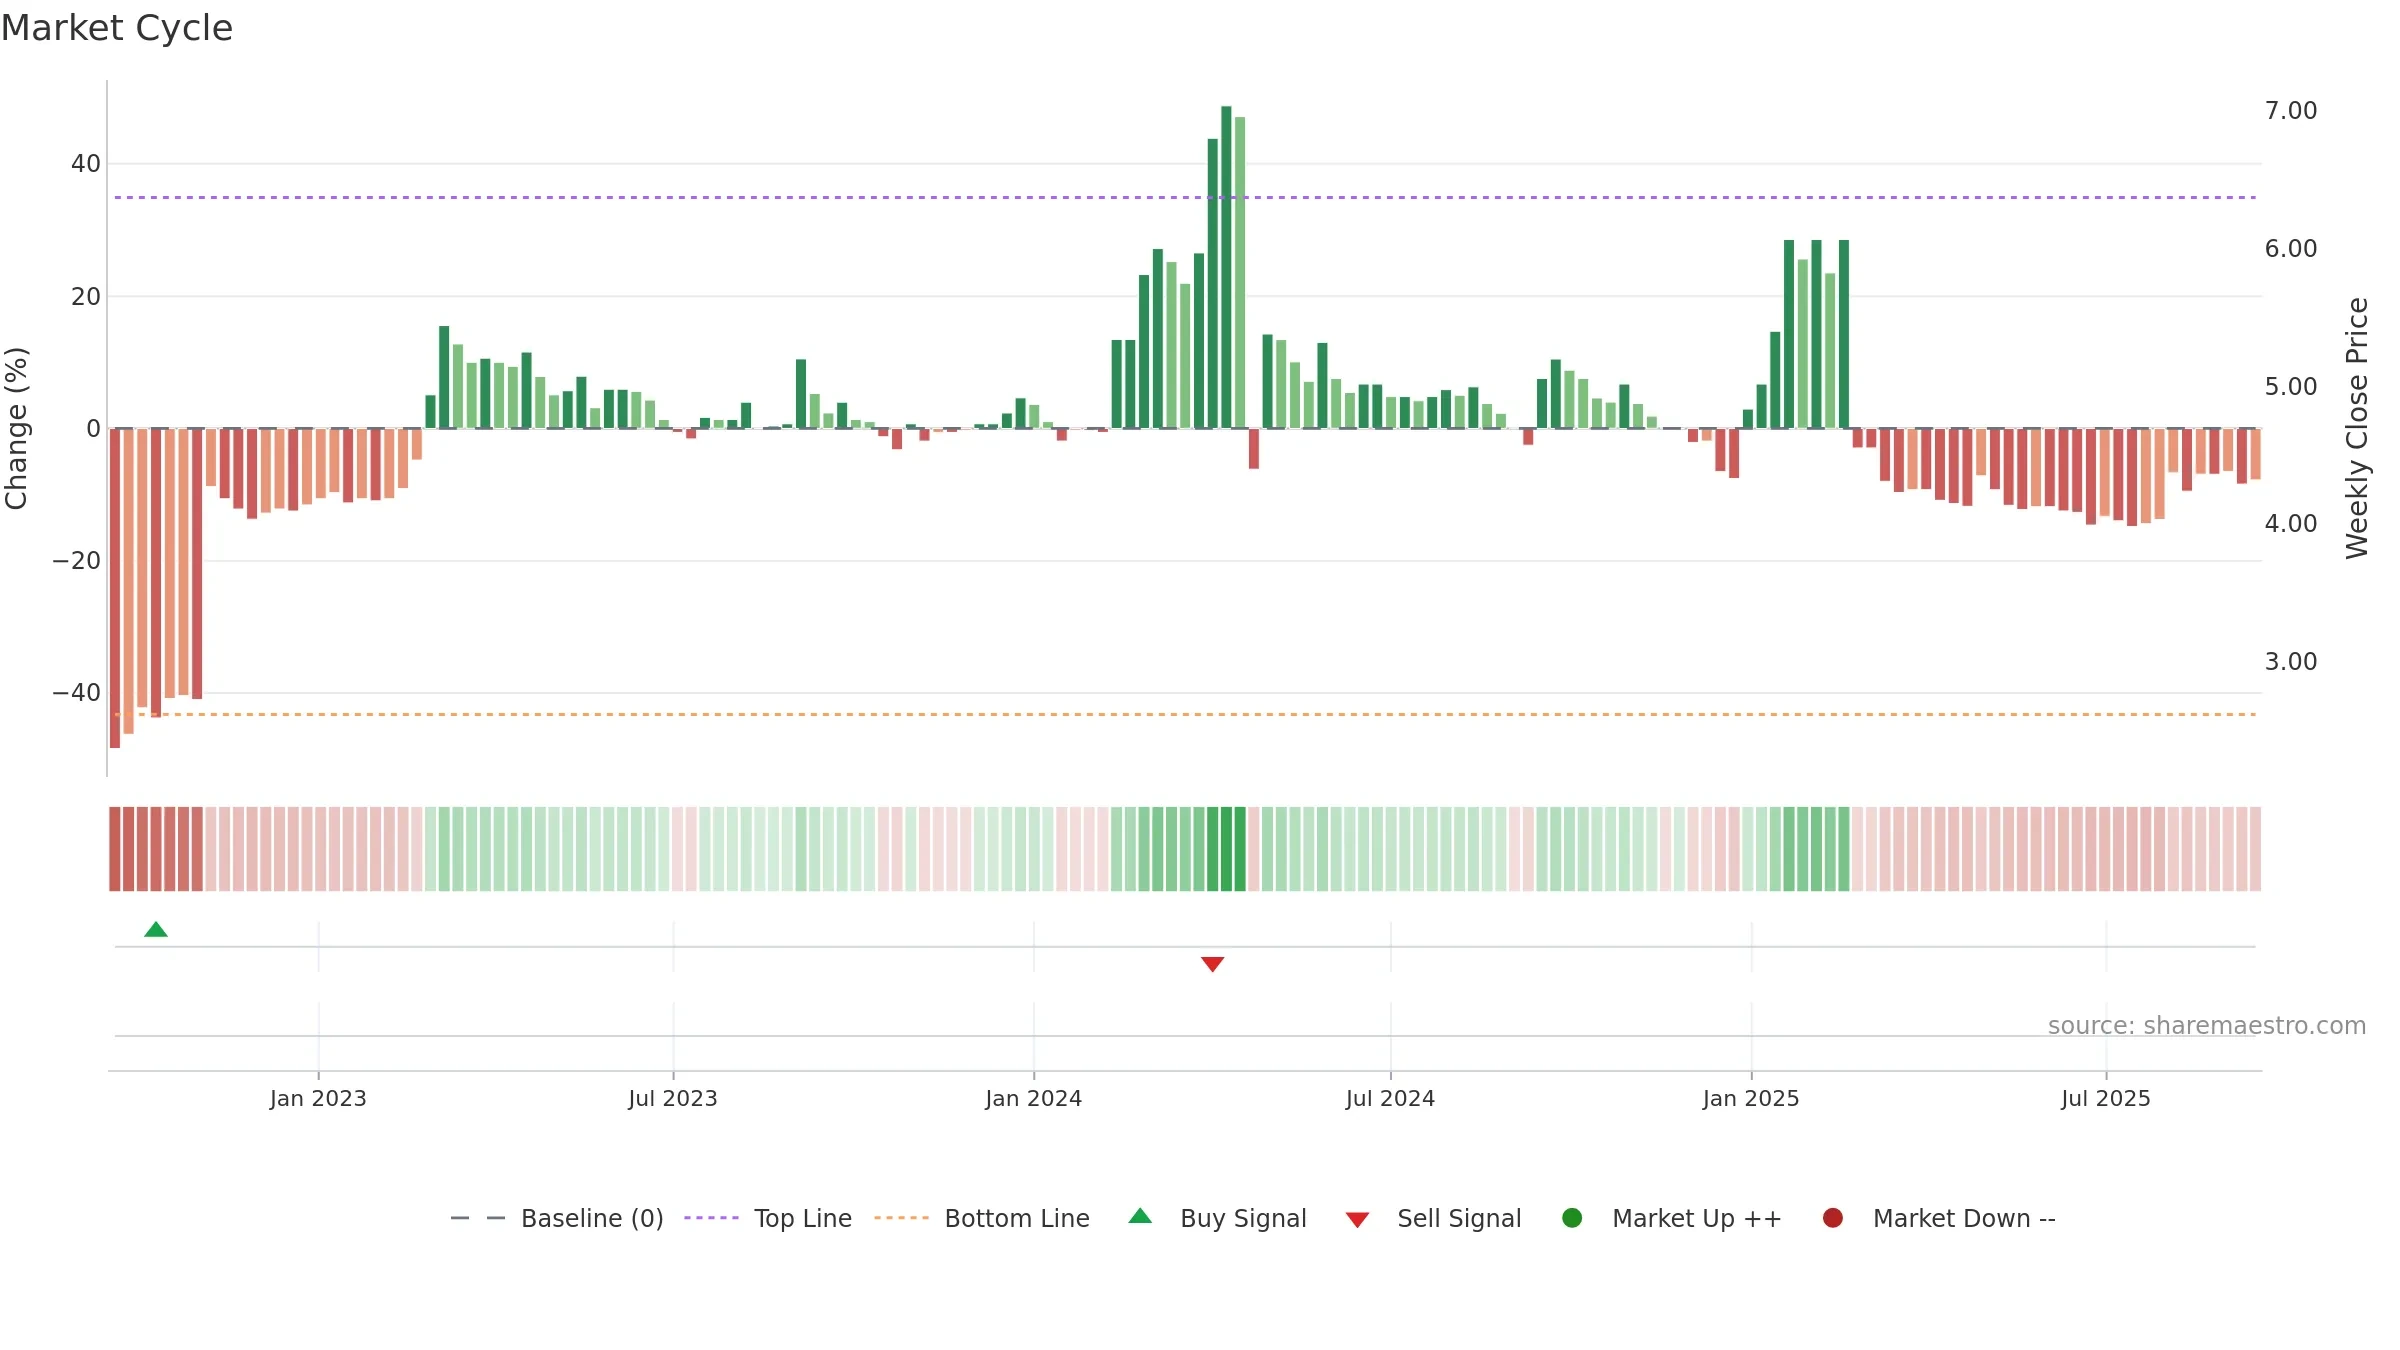Image resolution: width=2400 pixels, height=1350 pixels.
Task: Click the green Buy Signal triangle marker
Action: click(156, 930)
